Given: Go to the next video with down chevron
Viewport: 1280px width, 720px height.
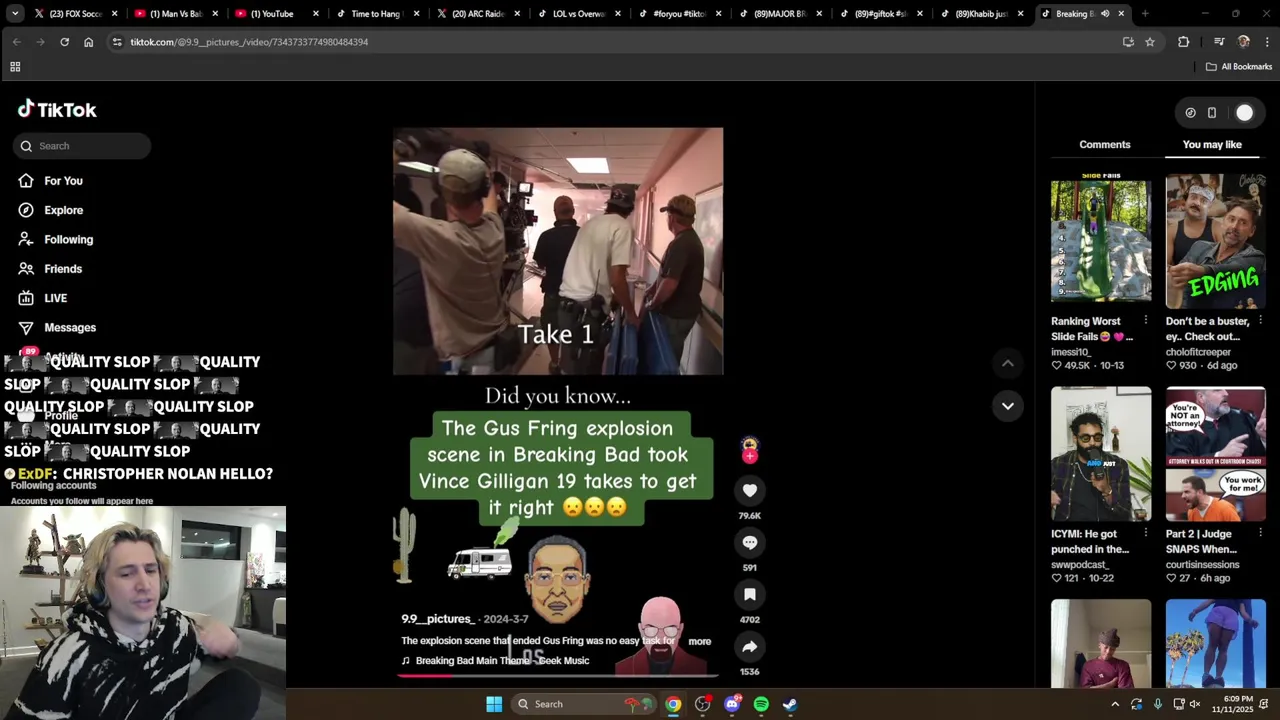Looking at the screenshot, I should click(1008, 406).
